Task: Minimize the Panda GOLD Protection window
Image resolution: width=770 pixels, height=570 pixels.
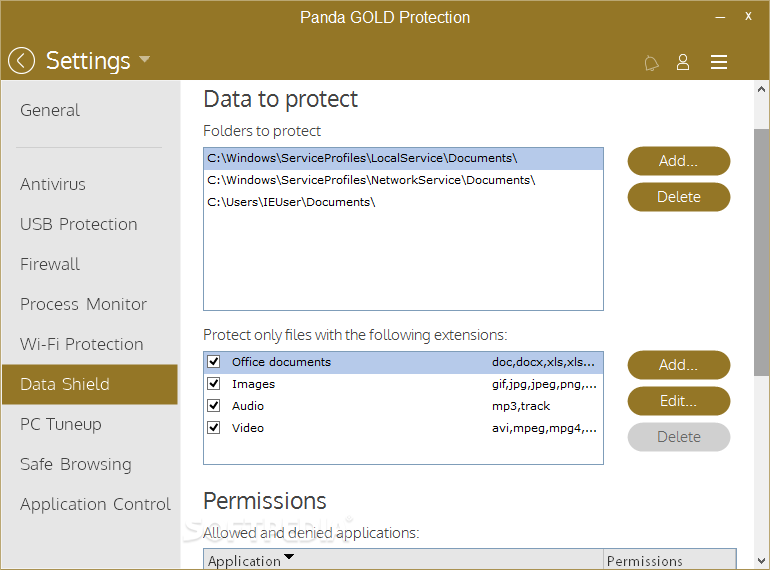Action: pos(720,18)
